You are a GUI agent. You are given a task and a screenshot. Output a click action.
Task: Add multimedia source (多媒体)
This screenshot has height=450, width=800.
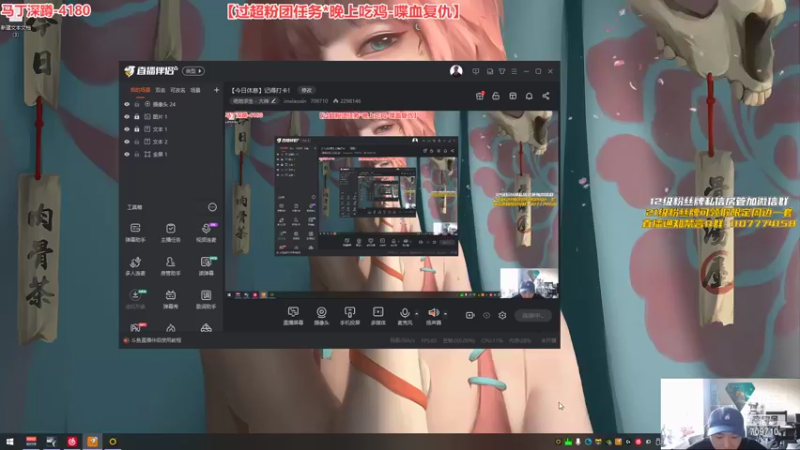[x=378, y=316]
